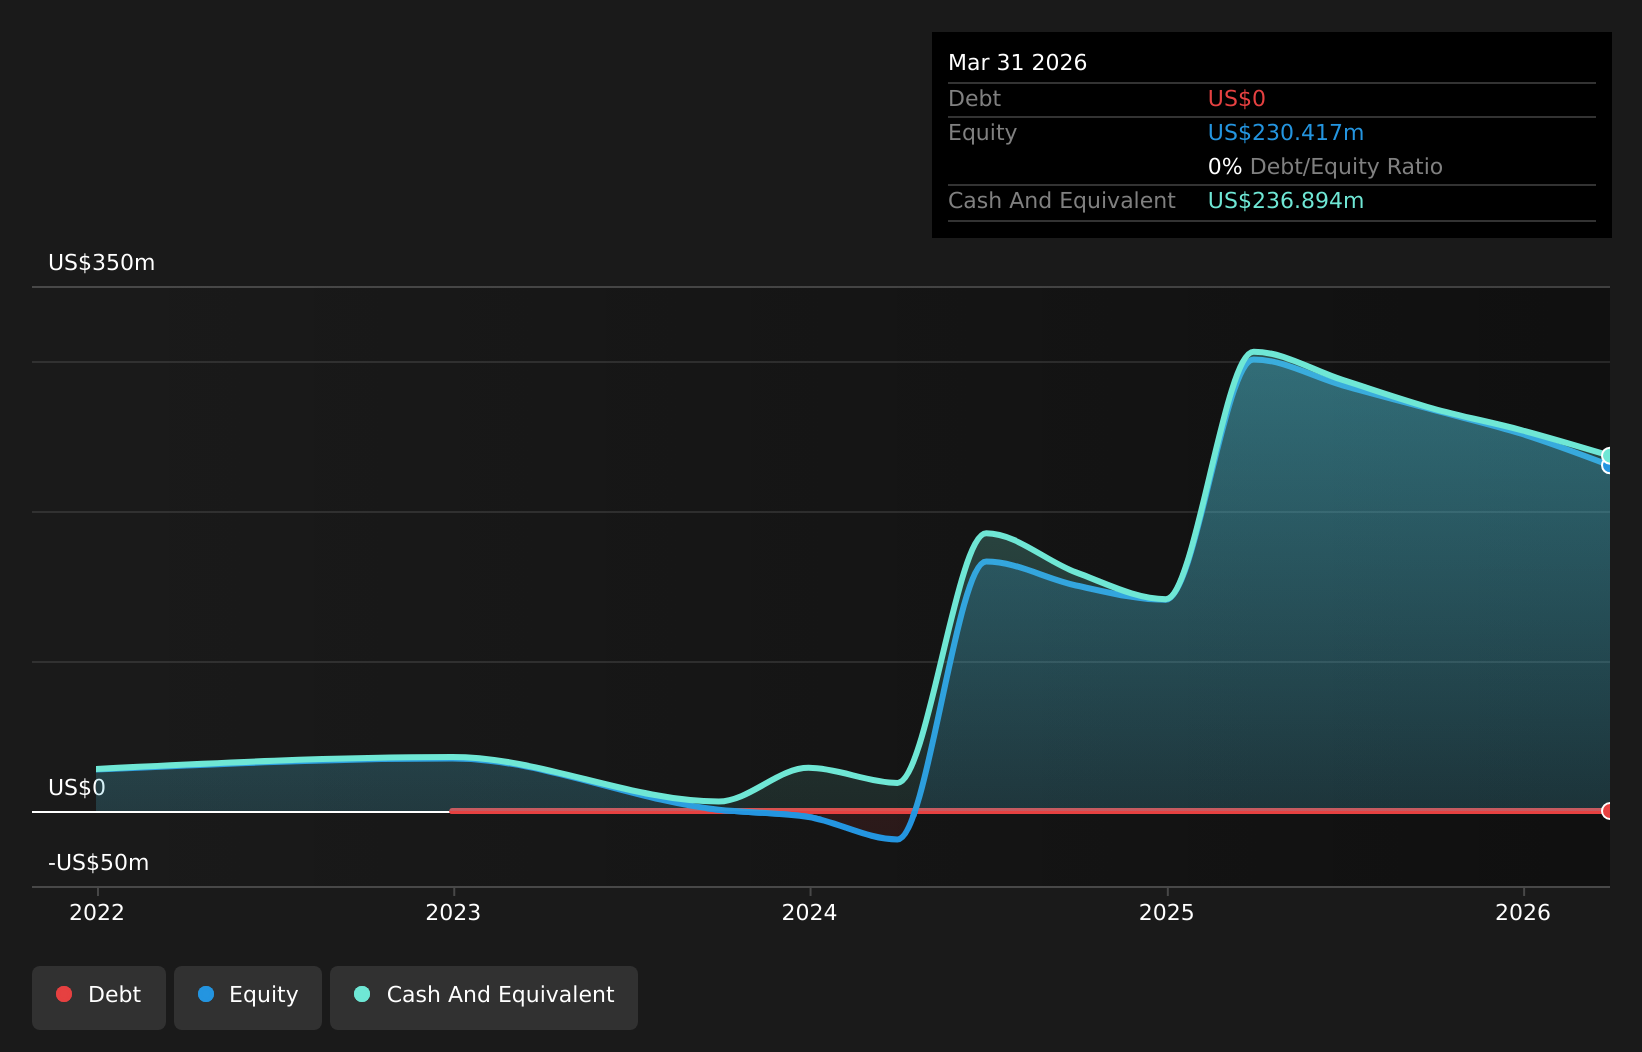The height and width of the screenshot is (1052, 1642).
Task: Click the US$236.894m cash value
Action: (1286, 201)
